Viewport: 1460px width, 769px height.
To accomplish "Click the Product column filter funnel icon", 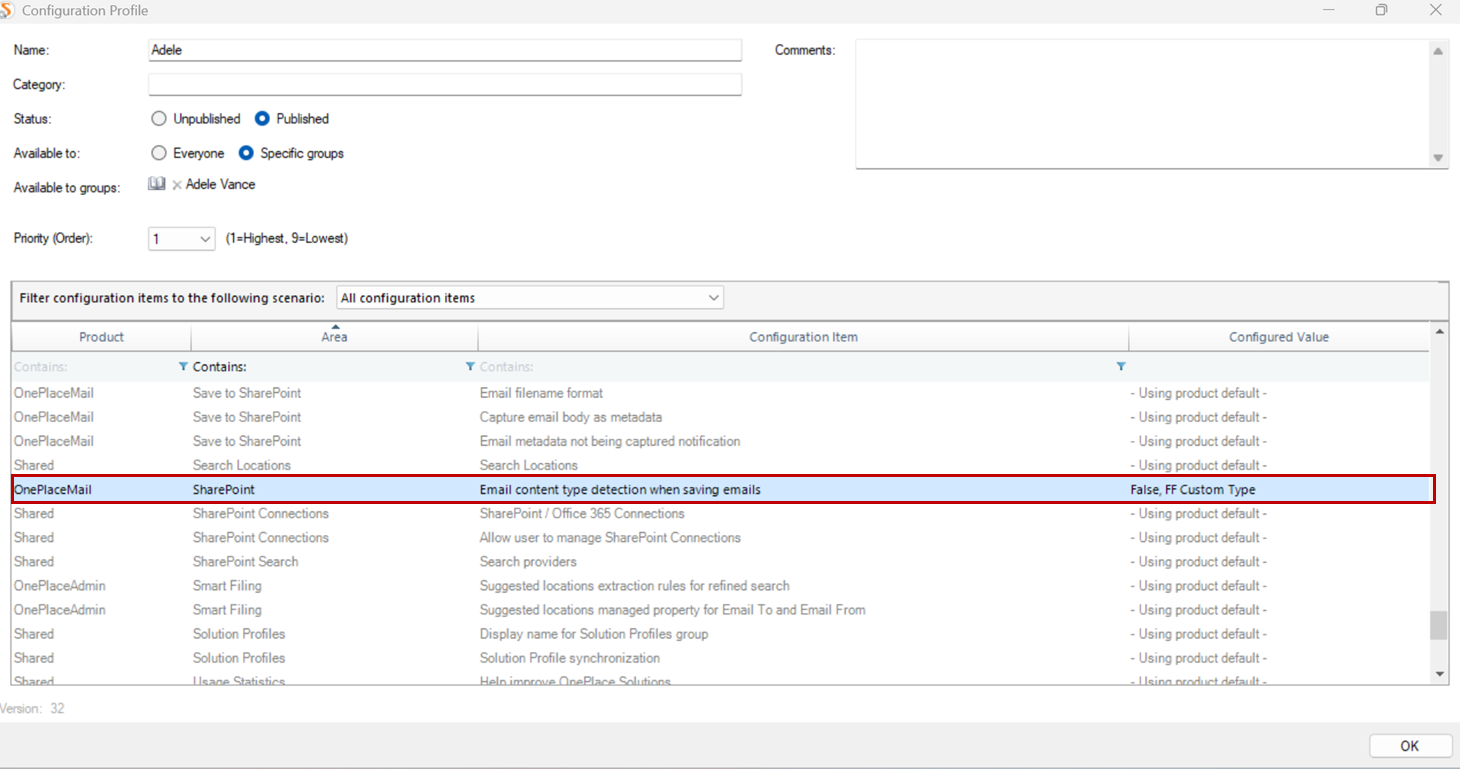I will (182, 367).
